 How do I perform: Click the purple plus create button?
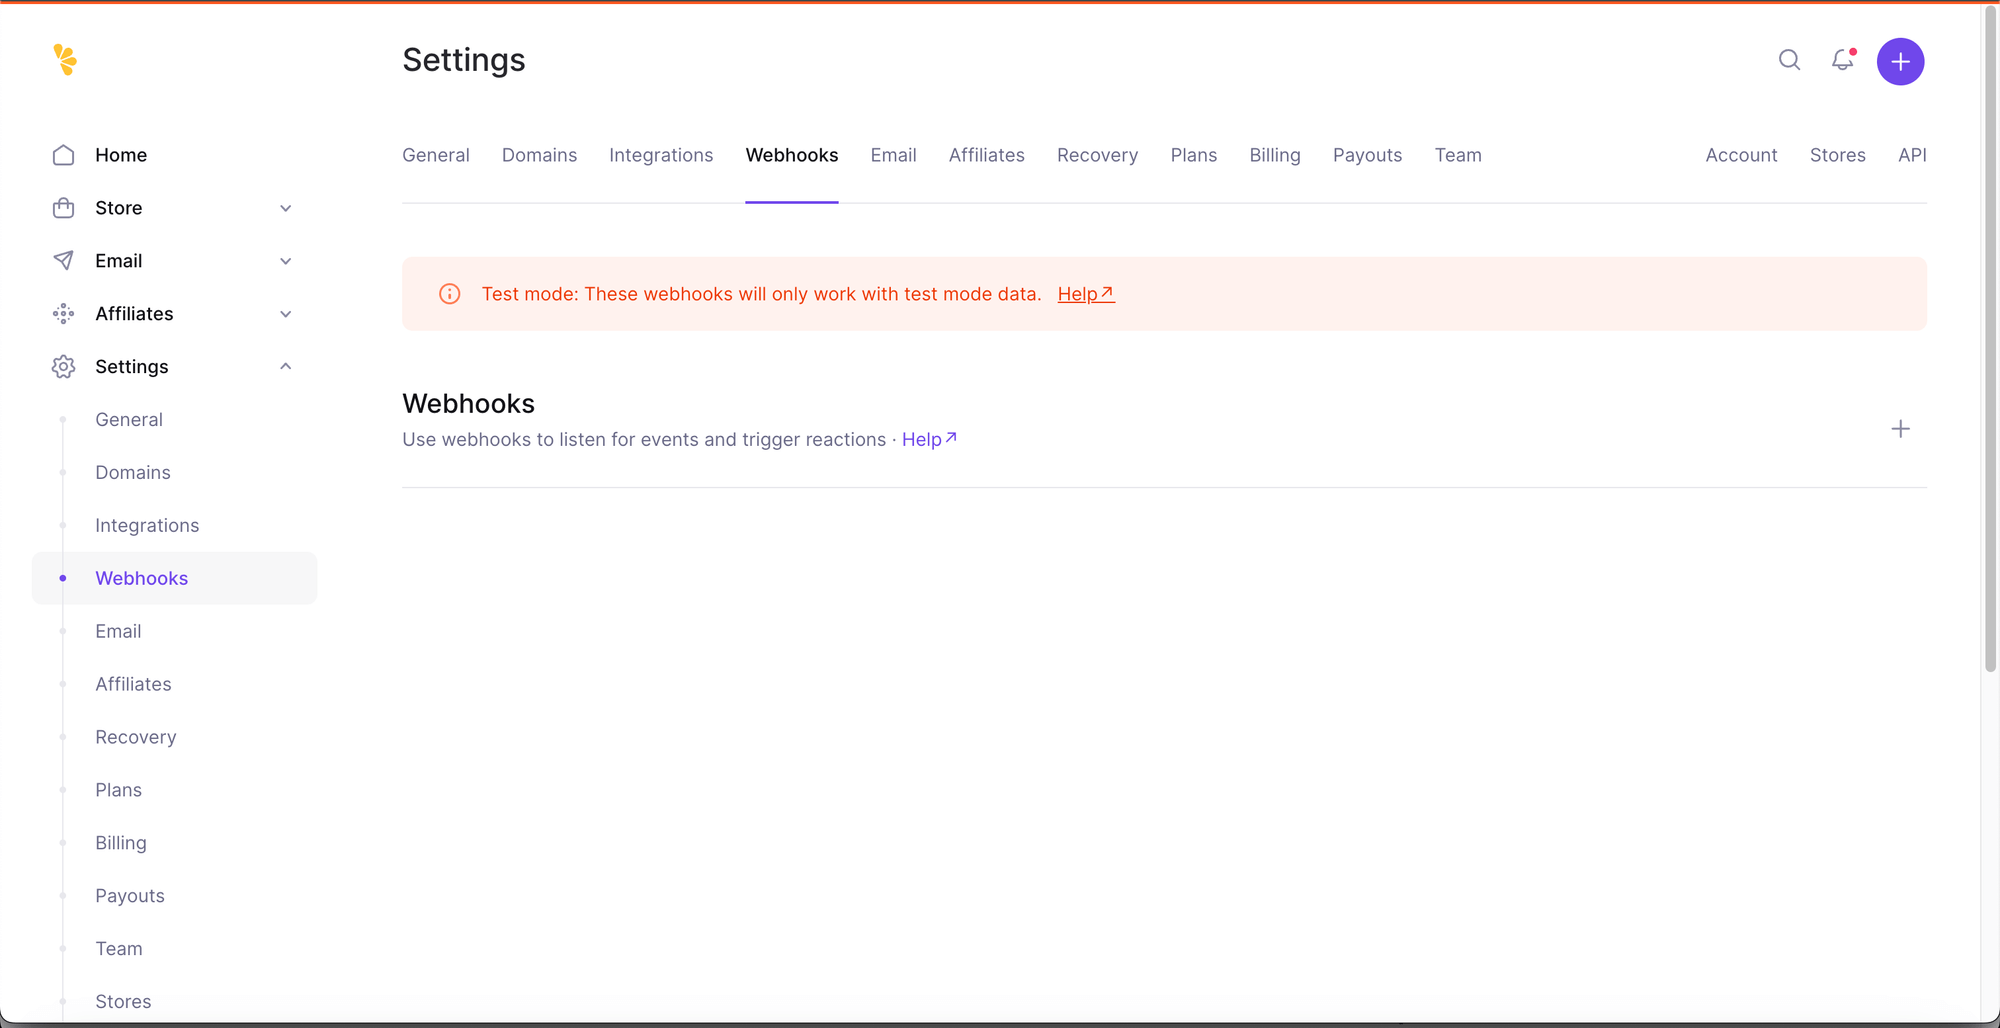pyautogui.click(x=1900, y=62)
